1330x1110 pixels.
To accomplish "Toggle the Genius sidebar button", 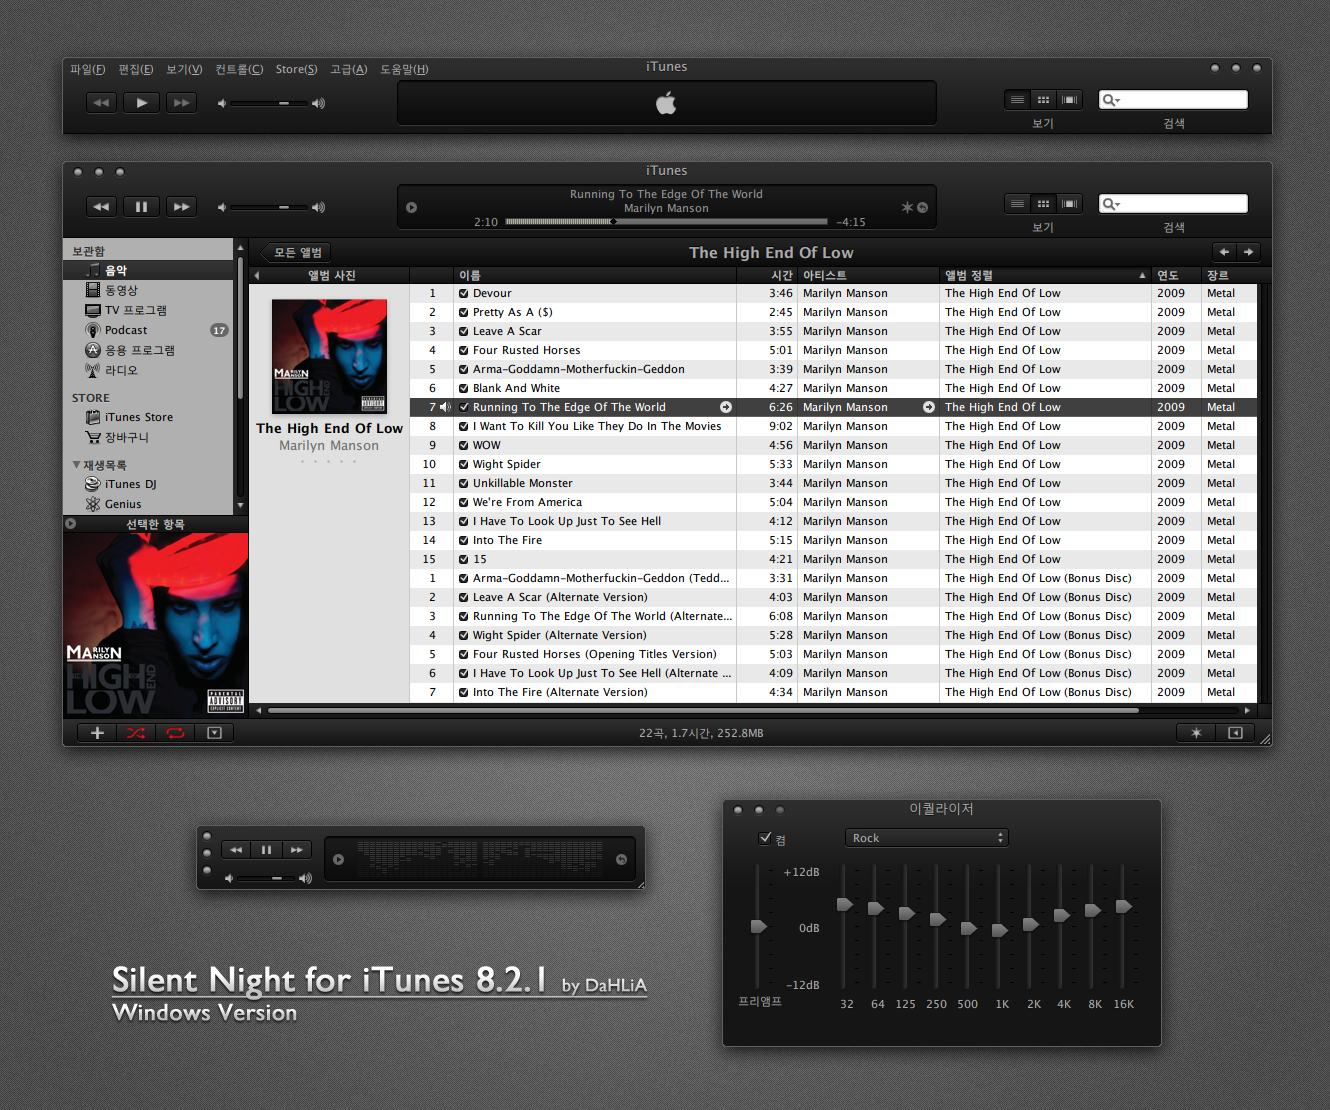I will (1235, 733).
